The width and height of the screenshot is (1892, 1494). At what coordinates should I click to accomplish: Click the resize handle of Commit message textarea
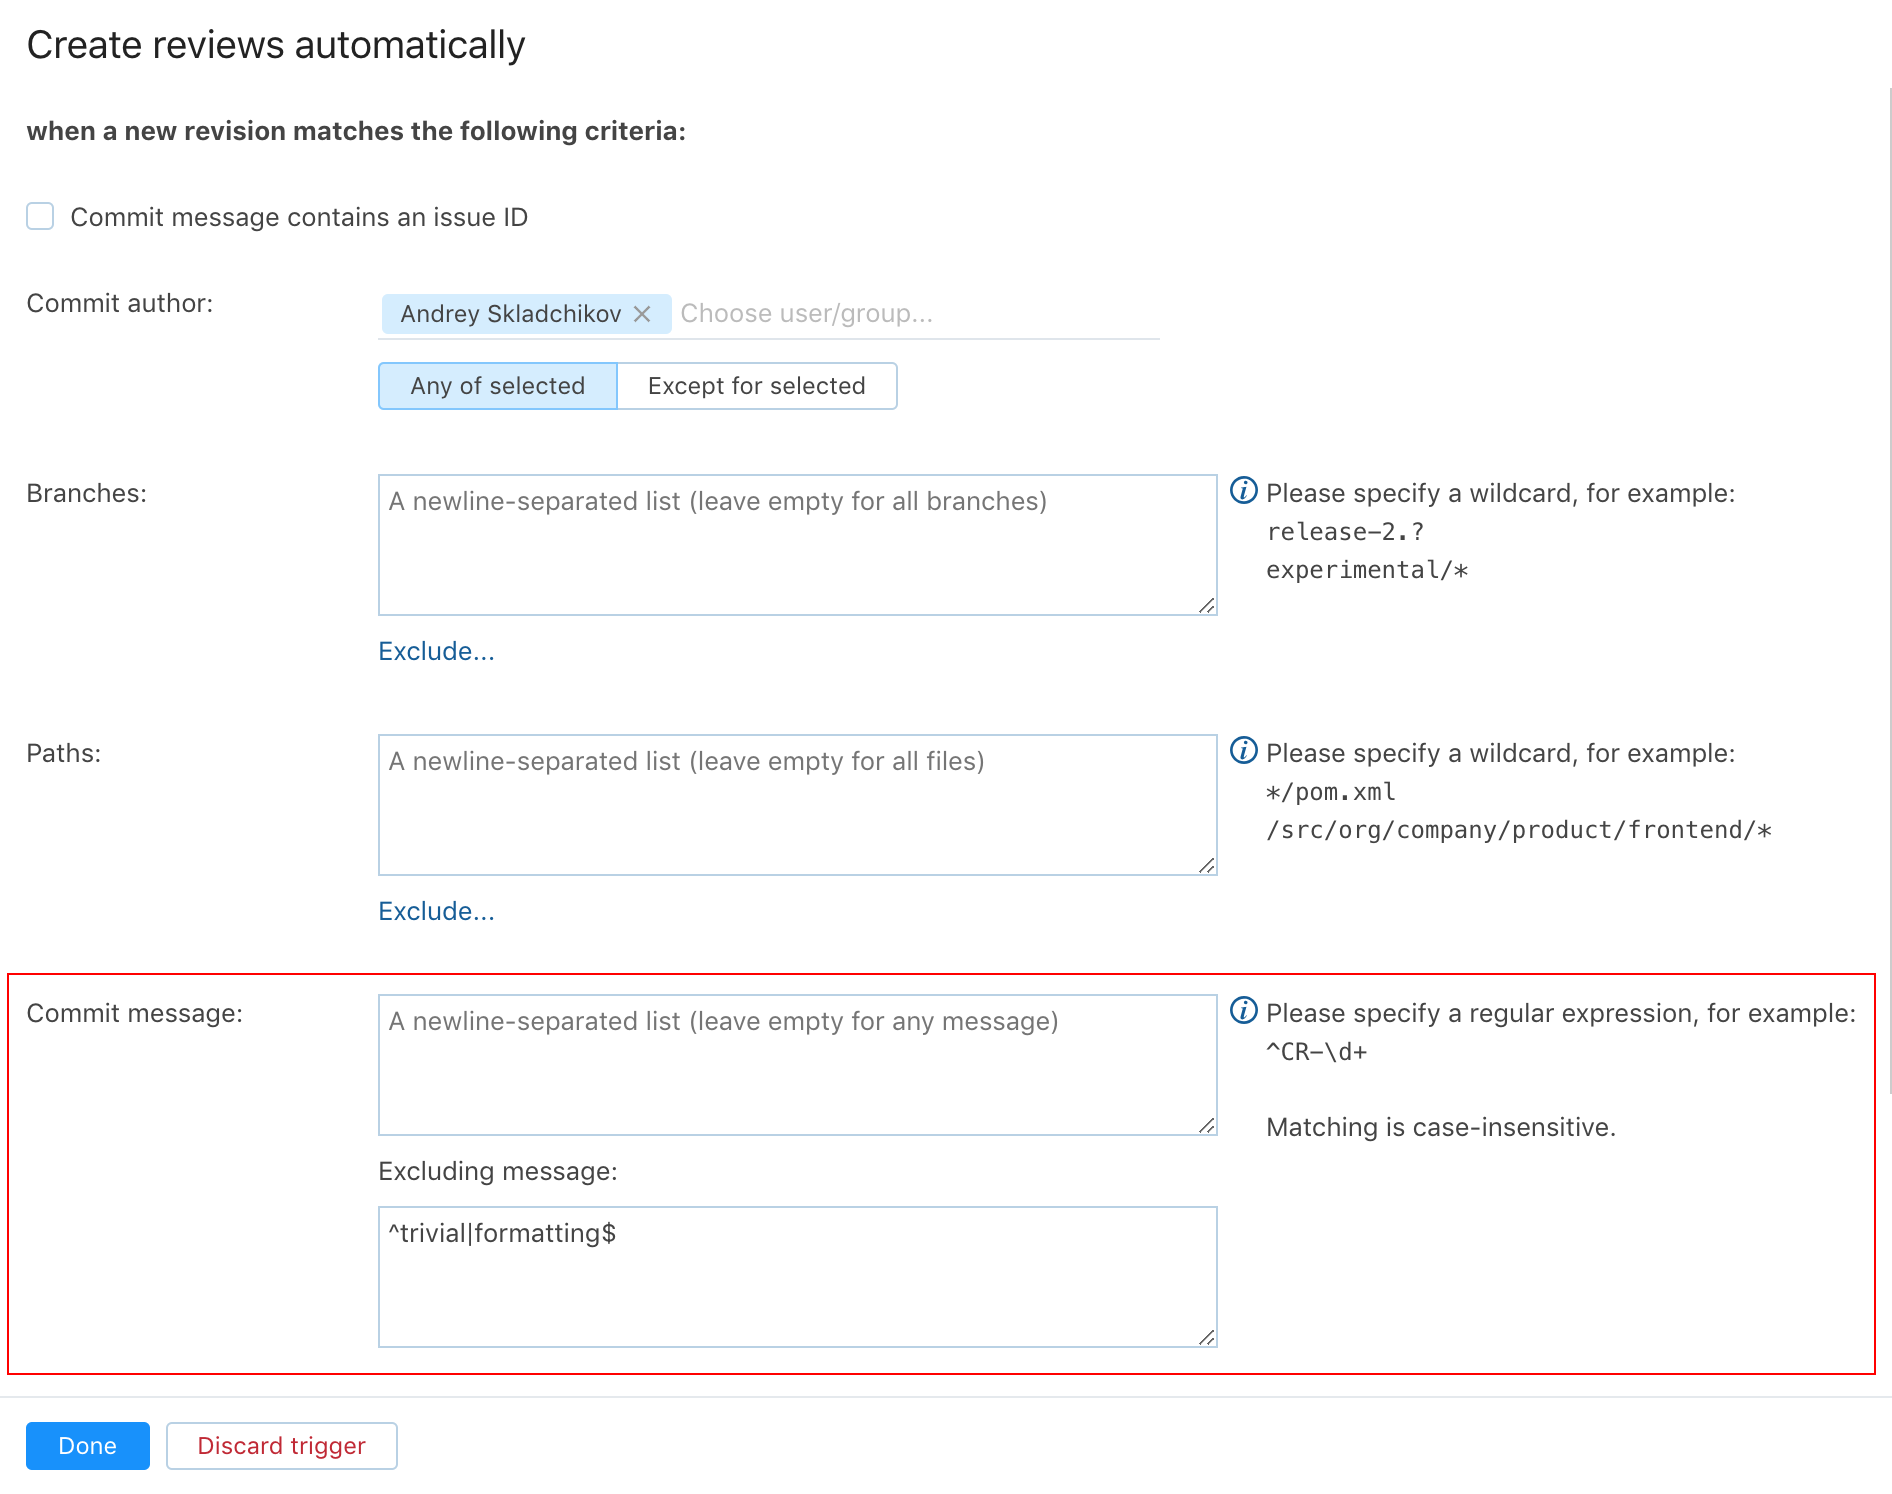click(1207, 1125)
